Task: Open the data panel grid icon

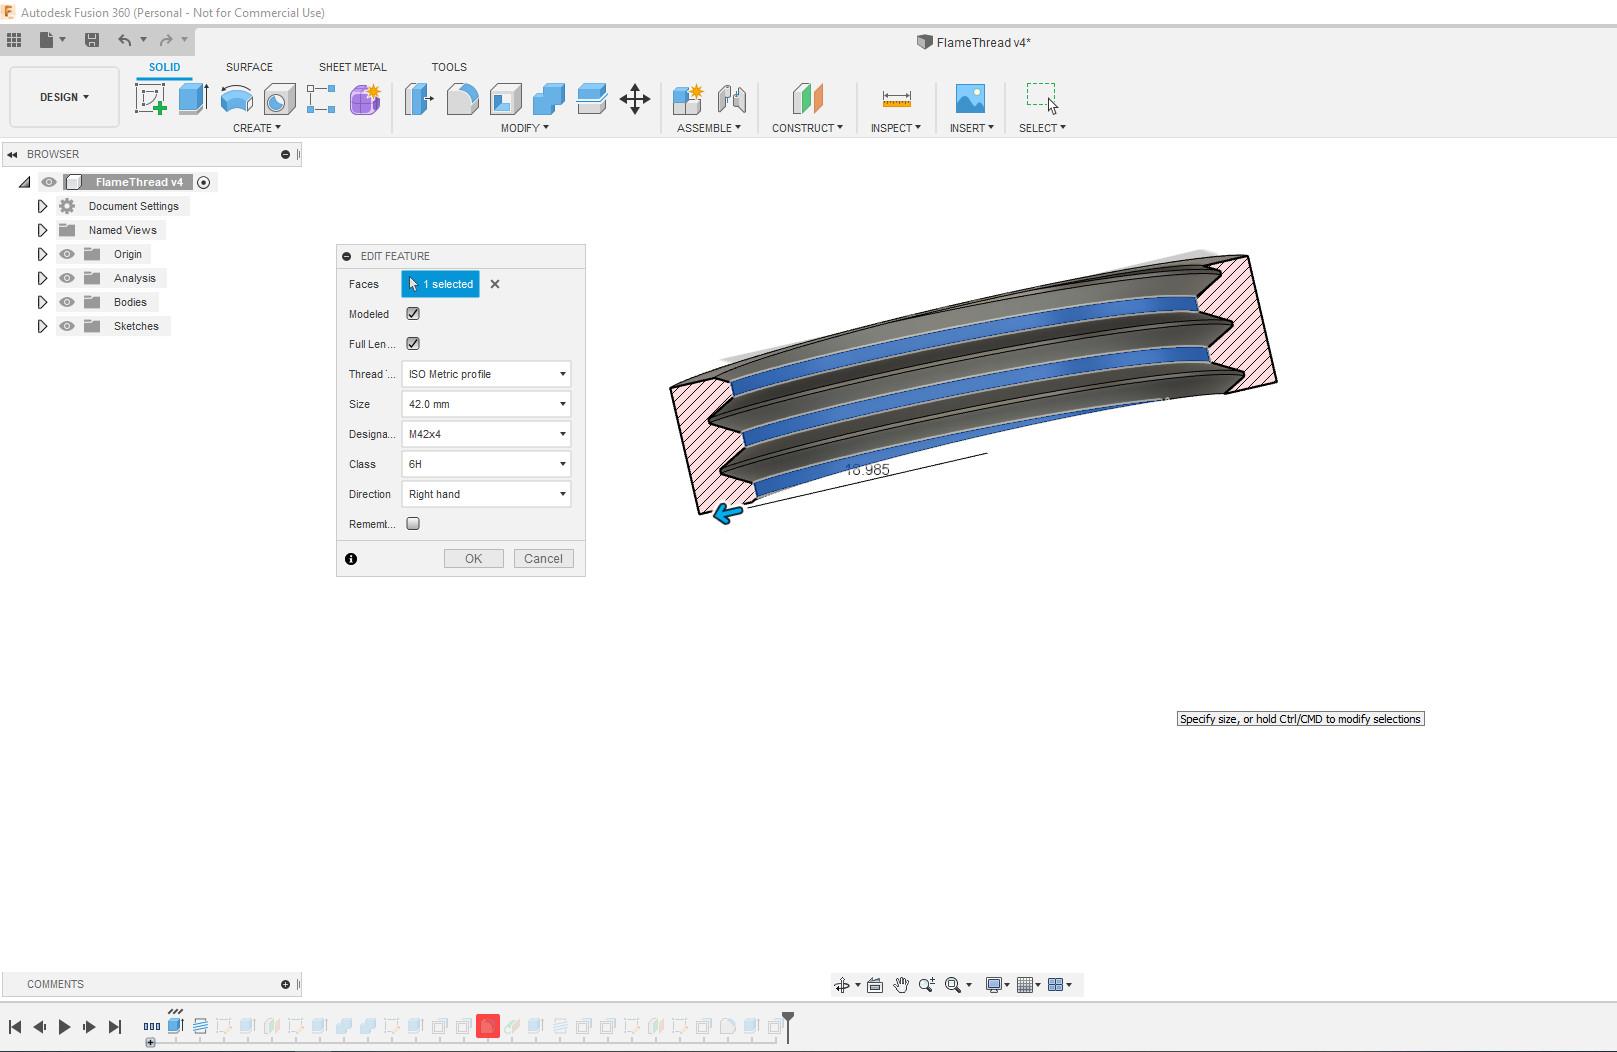Action: 14,40
